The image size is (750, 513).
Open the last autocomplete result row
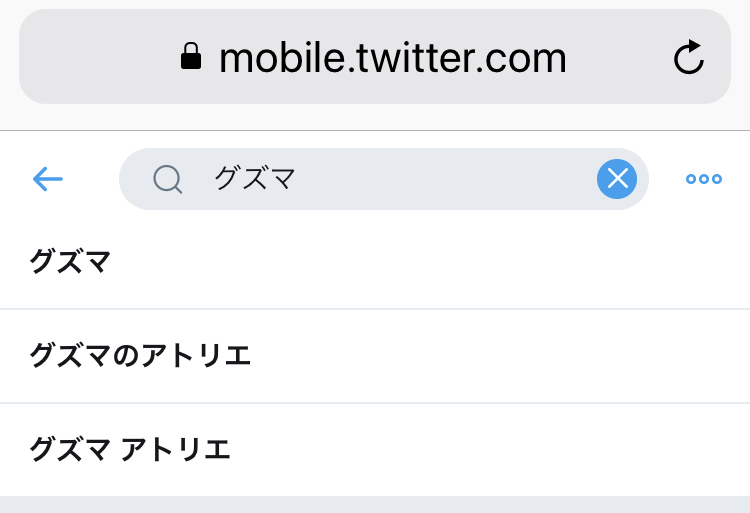pyautogui.click(x=375, y=449)
